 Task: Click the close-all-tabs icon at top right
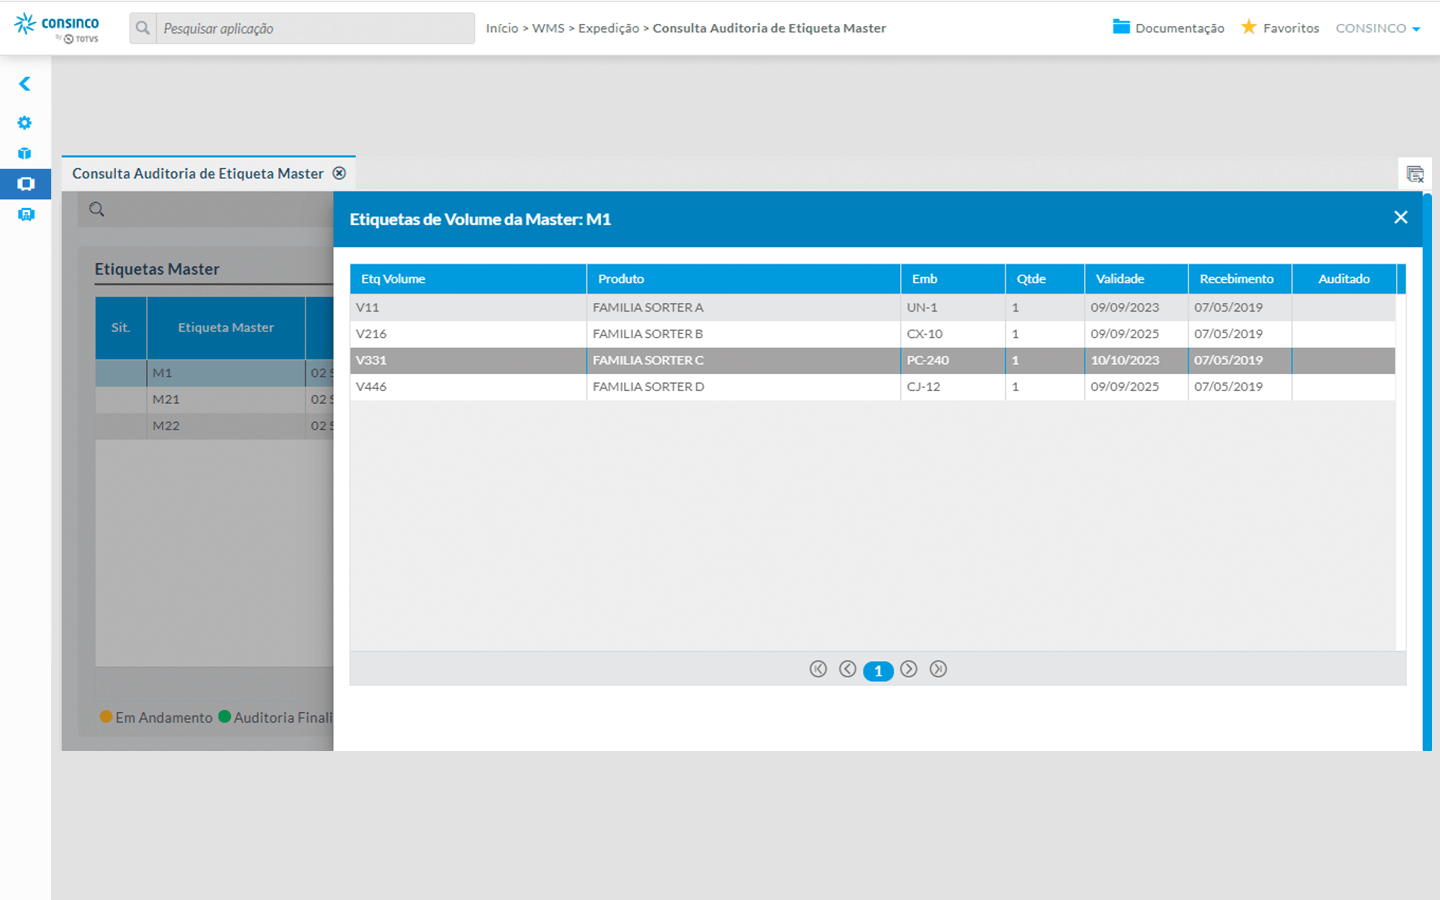pyautogui.click(x=1414, y=174)
